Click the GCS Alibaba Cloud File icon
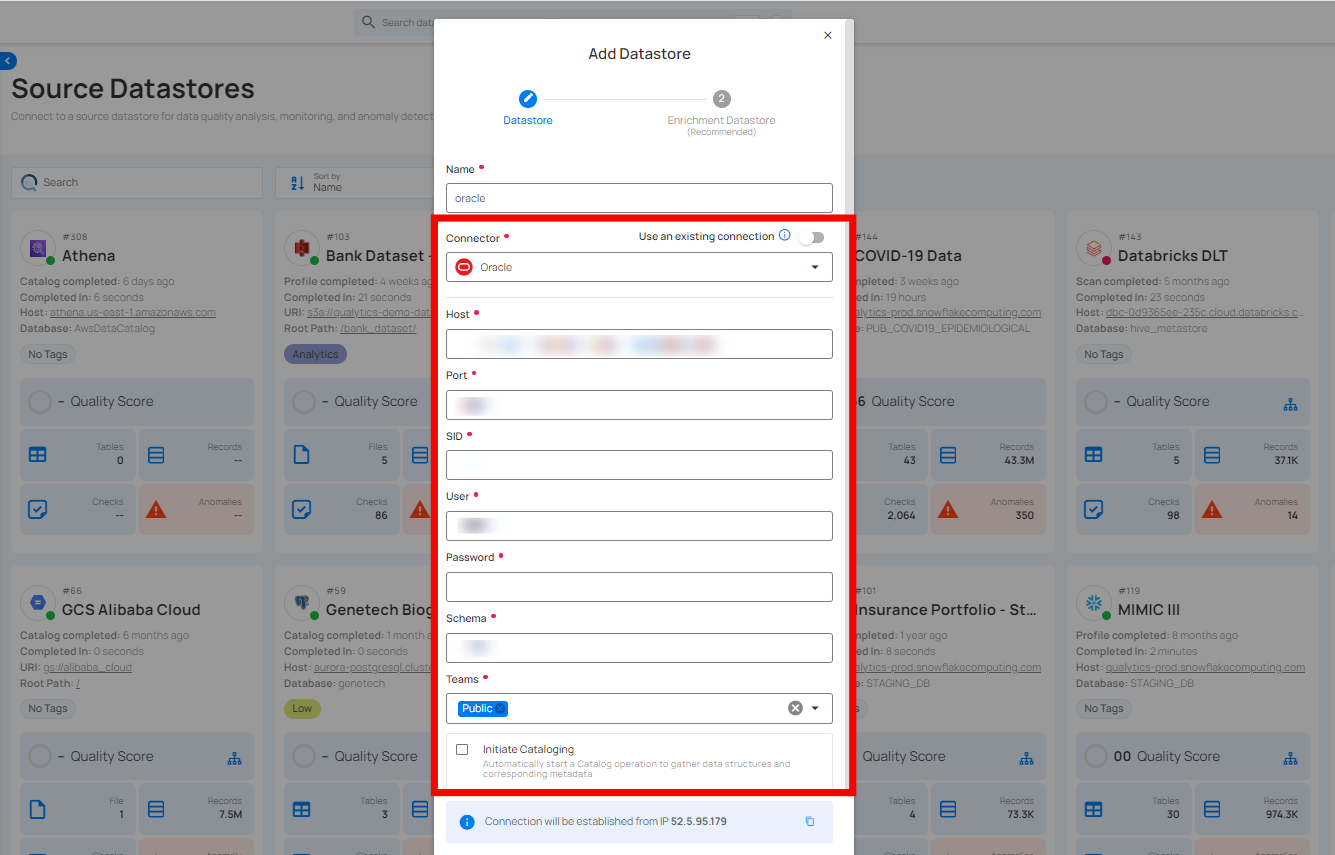This screenshot has width=1335, height=855. pyautogui.click(x=38, y=808)
